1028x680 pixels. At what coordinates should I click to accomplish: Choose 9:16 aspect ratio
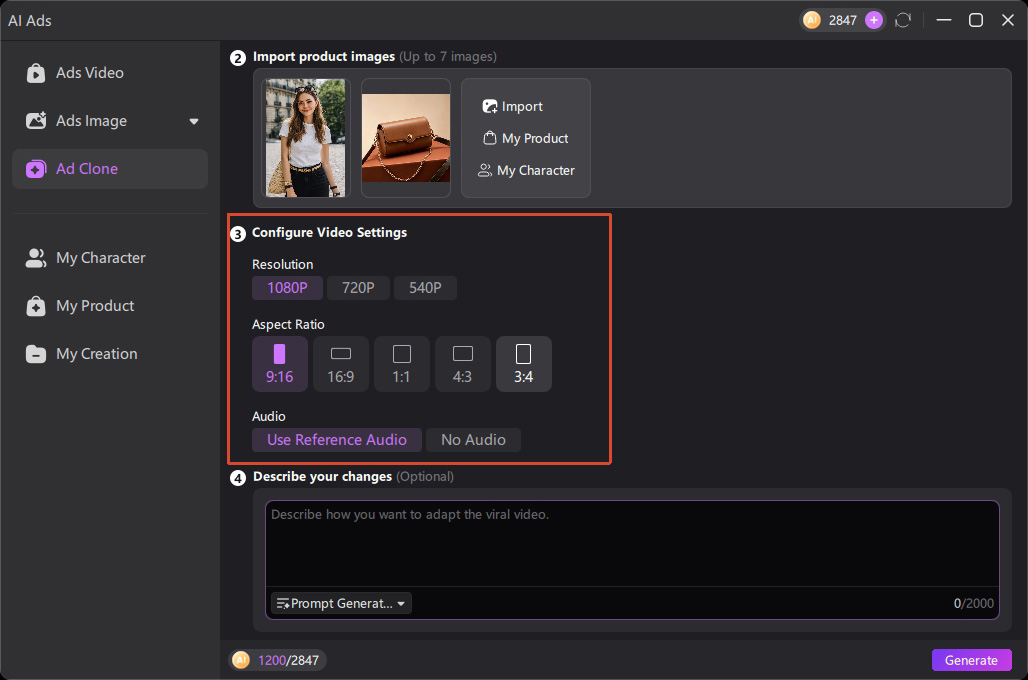pyautogui.click(x=279, y=364)
